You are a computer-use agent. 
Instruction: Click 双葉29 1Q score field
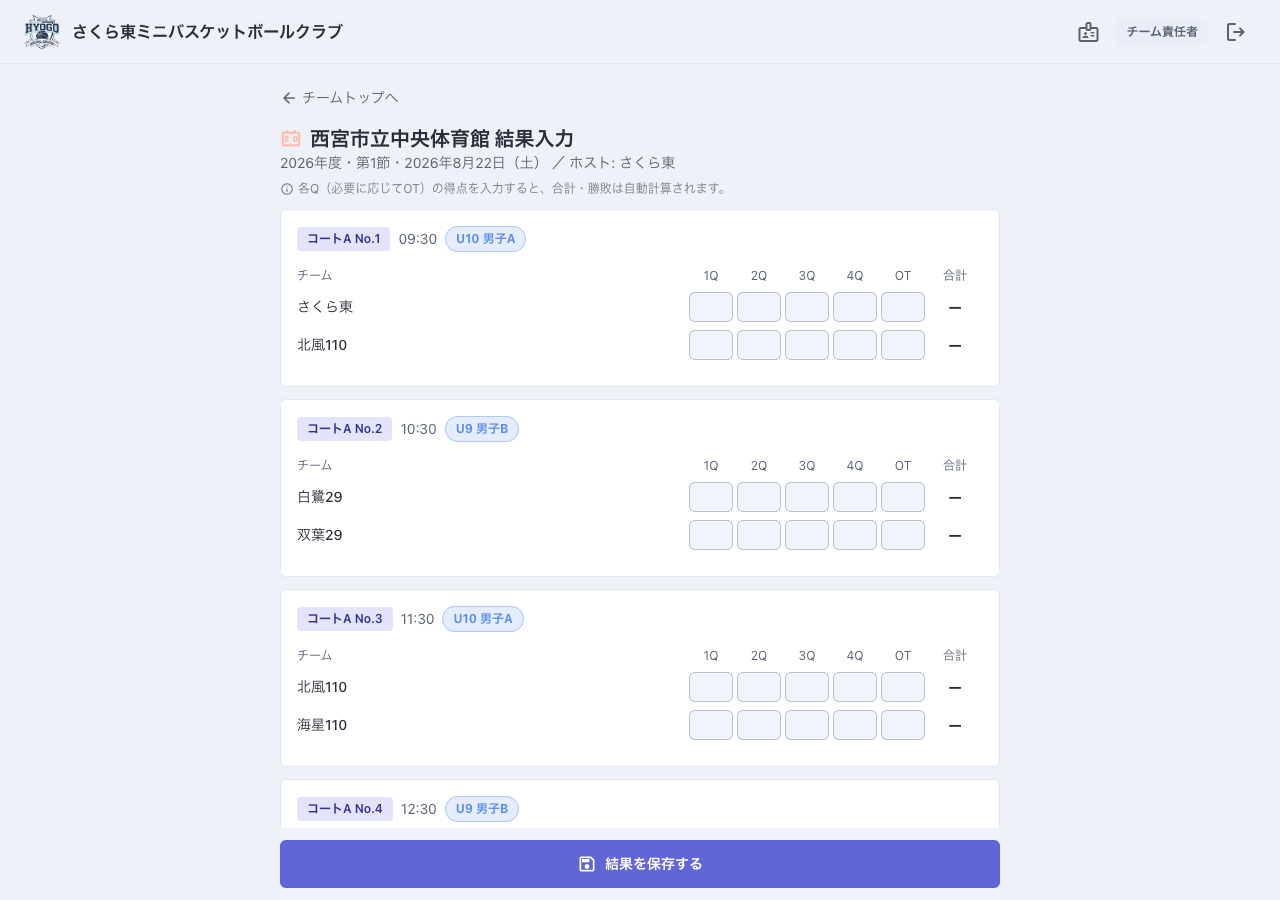(x=711, y=535)
